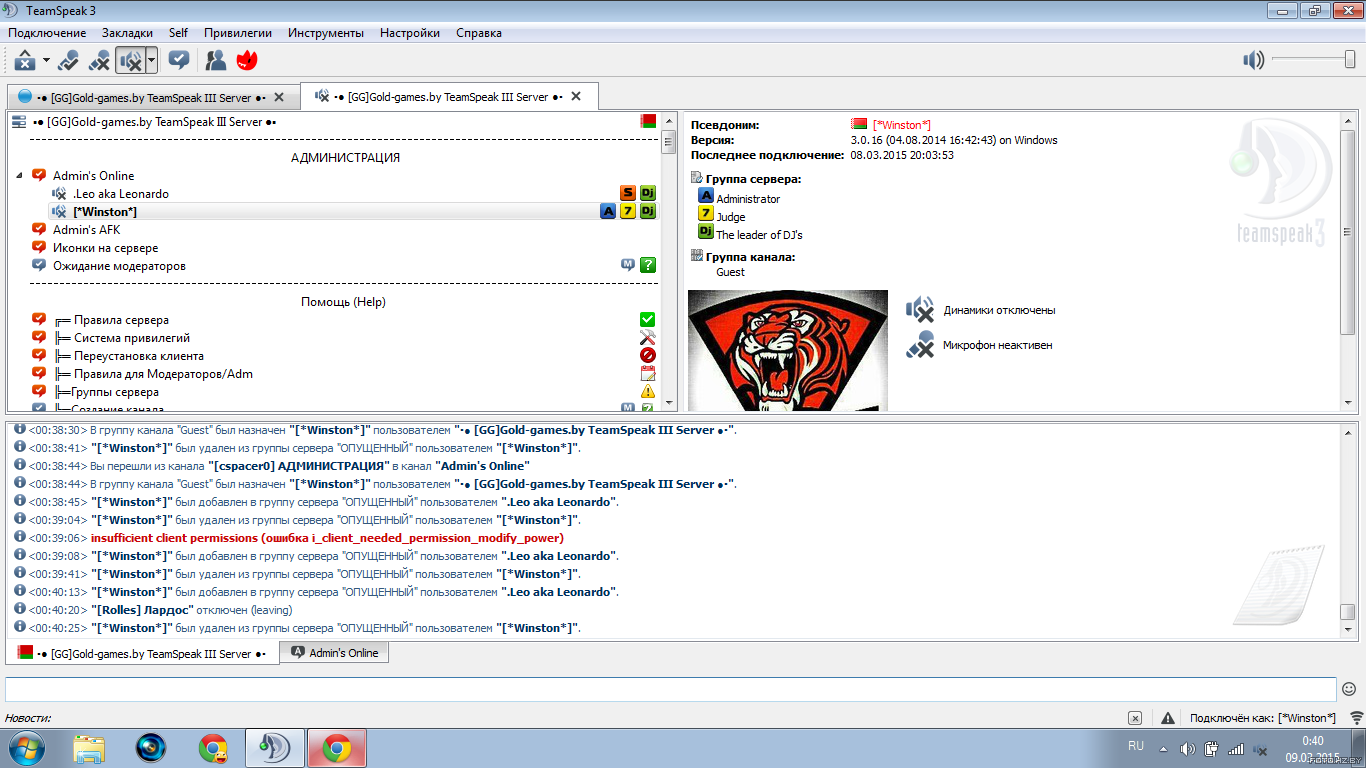This screenshot has height=768, width=1366.
Task: Open the Подключение menu
Action: click(47, 33)
